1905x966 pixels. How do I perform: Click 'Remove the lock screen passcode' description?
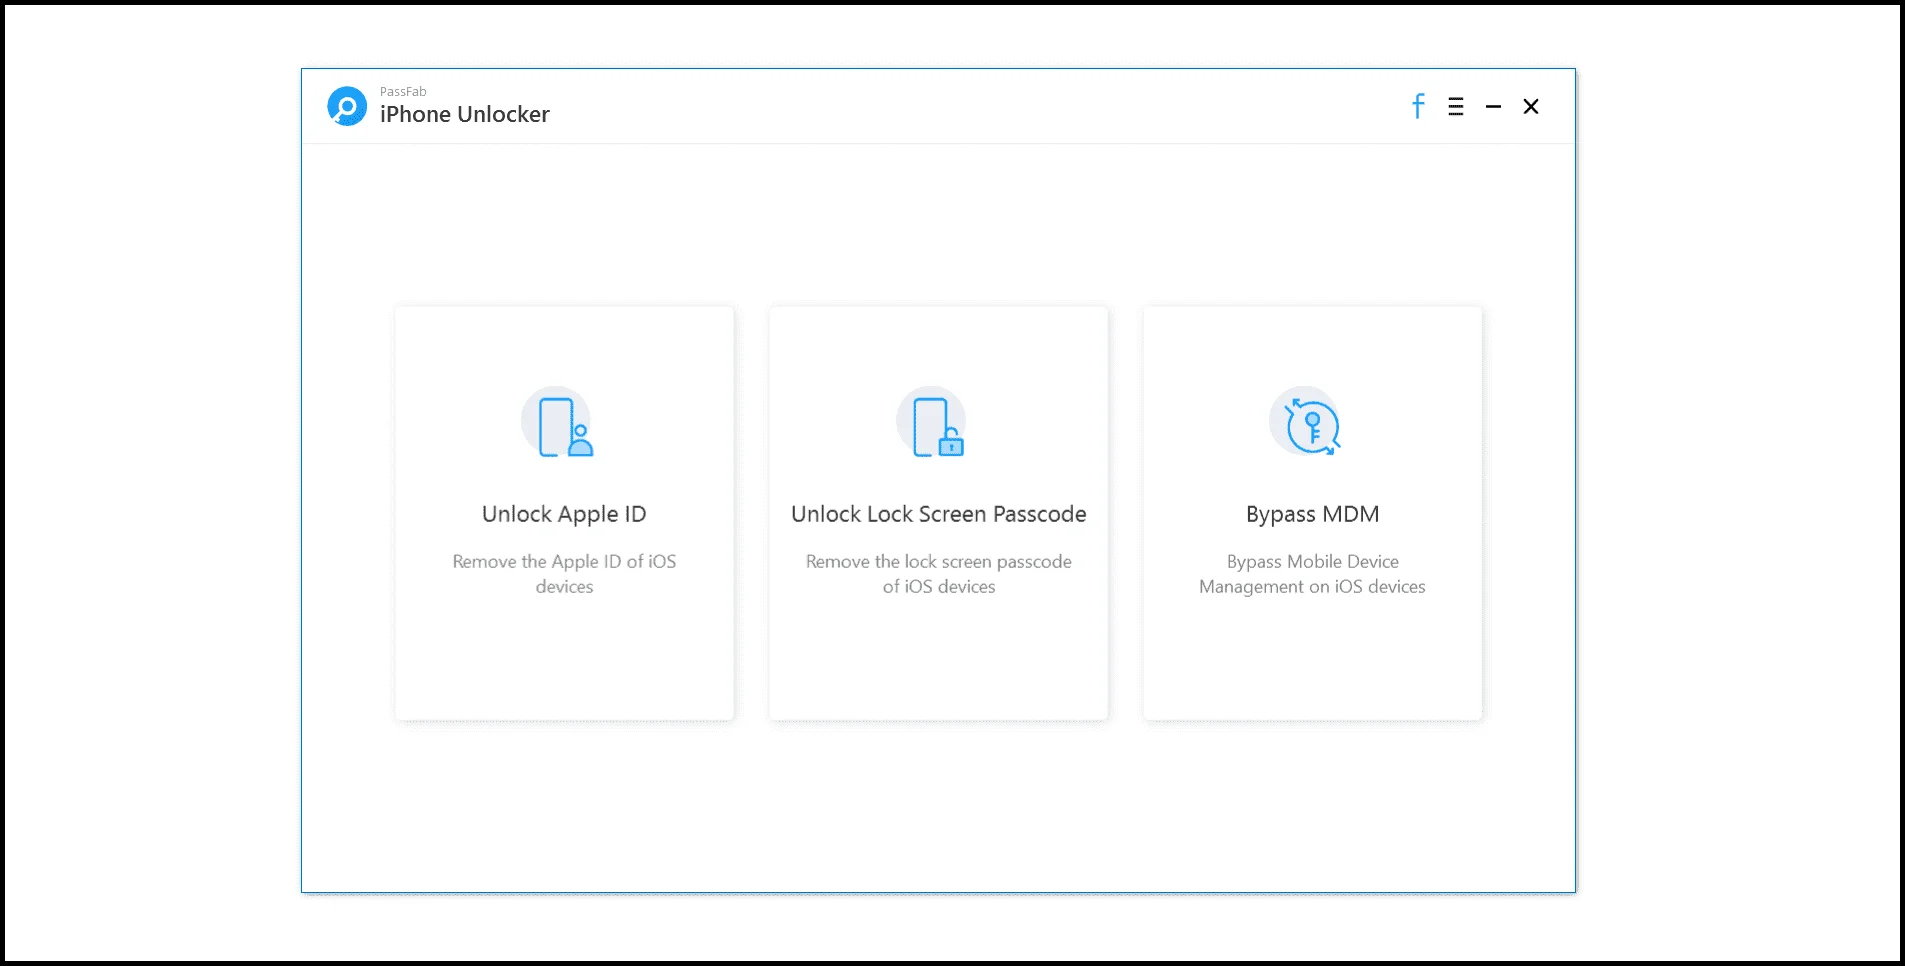[939, 574]
